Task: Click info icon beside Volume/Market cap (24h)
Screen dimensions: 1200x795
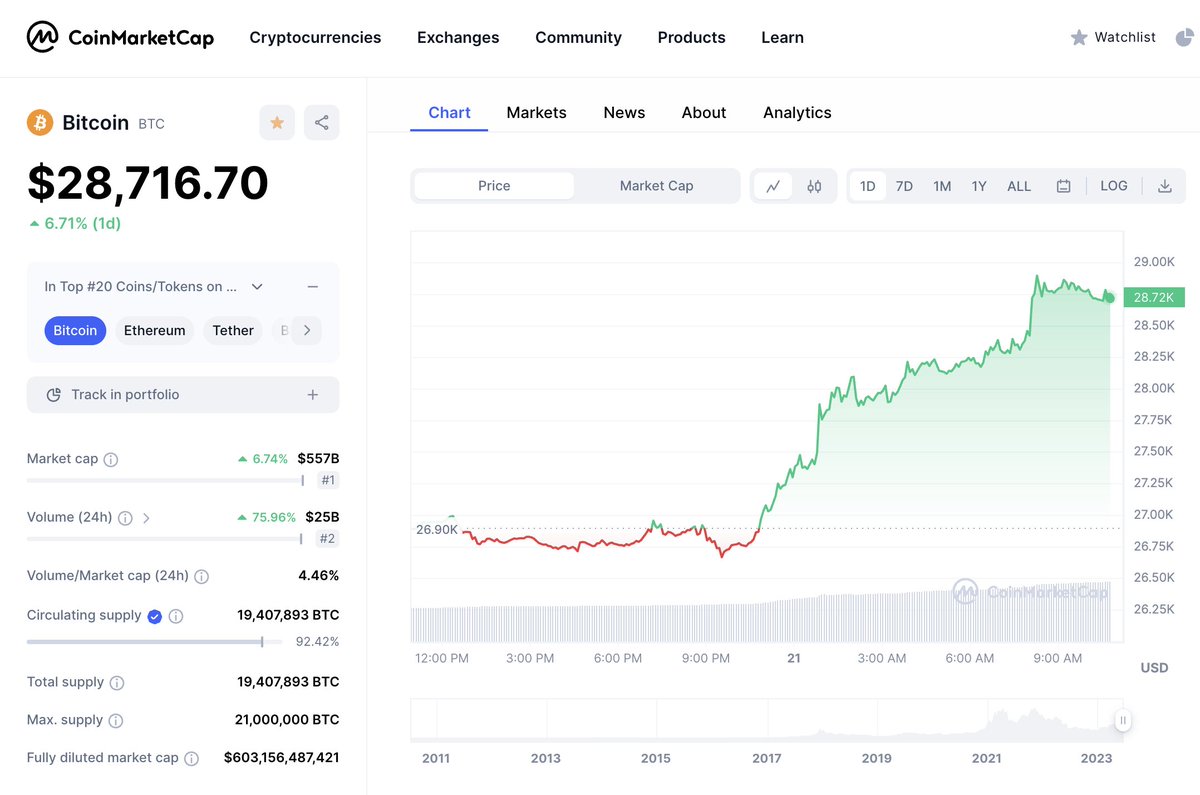Action: pyautogui.click(x=202, y=577)
